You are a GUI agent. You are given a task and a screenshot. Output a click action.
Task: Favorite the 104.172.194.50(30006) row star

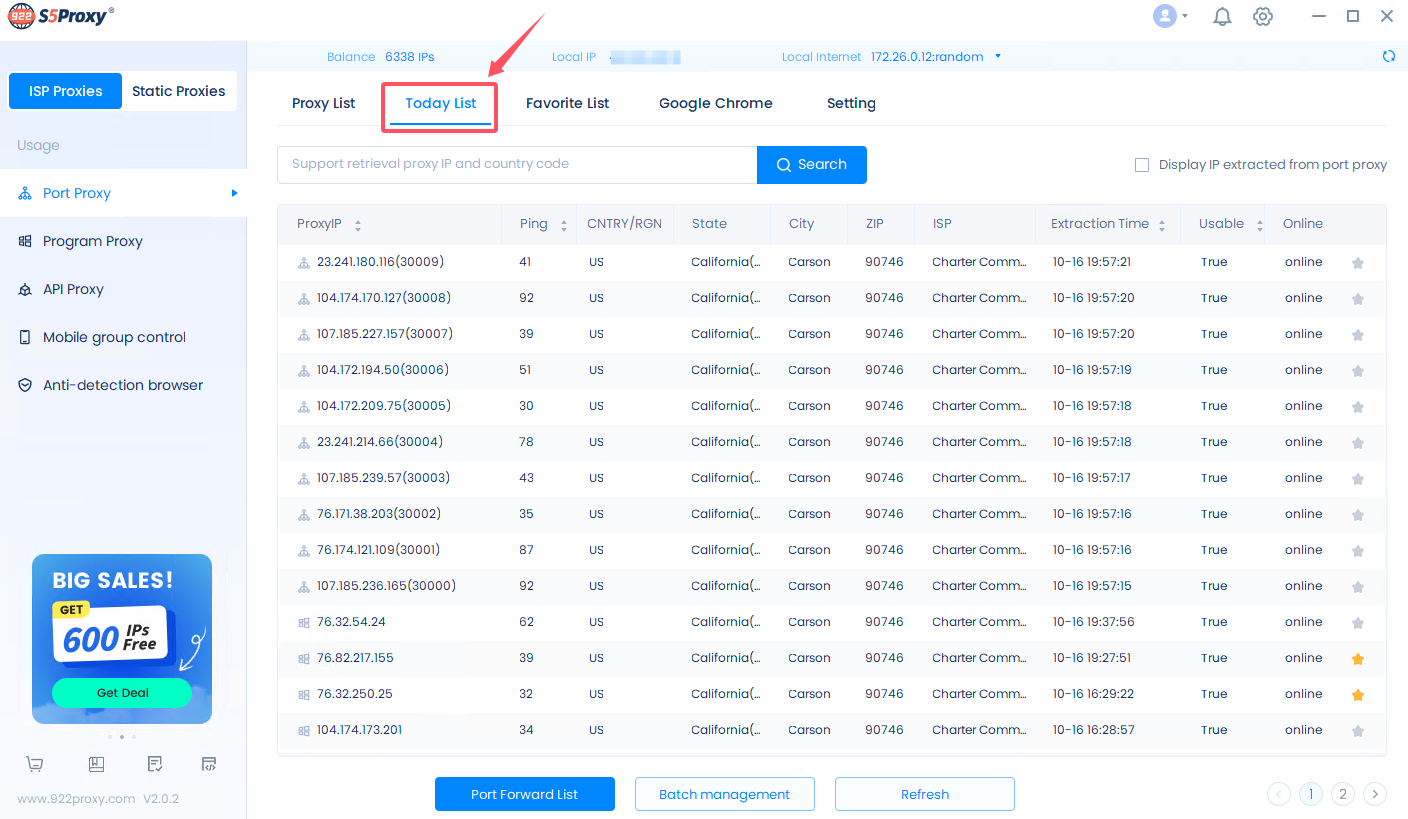(x=1357, y=371)
